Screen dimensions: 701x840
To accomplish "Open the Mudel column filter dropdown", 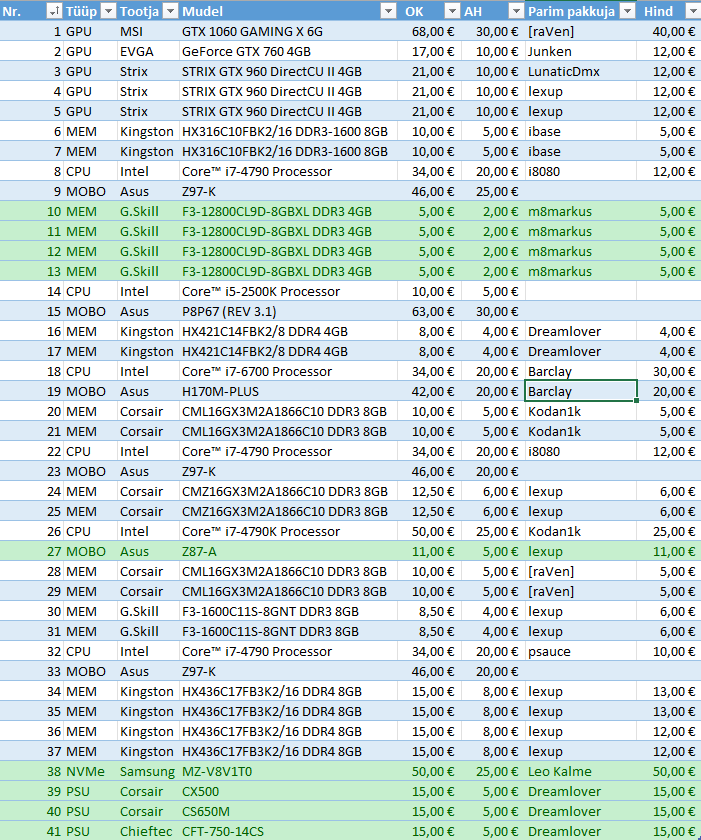I will [388, 11].
